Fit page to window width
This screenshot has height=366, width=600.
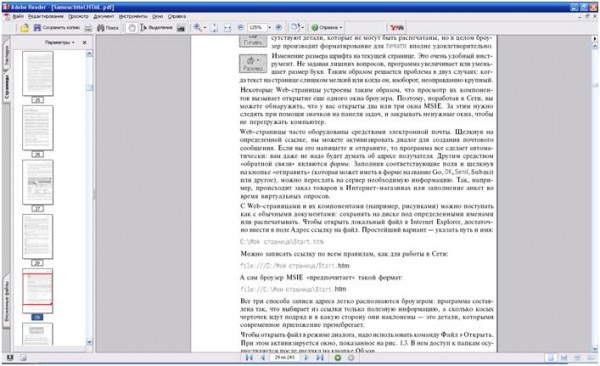pos(227,28)
